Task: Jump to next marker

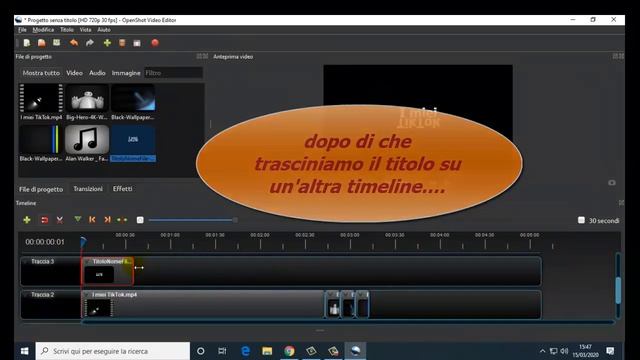Action: [x=107, y=220]
